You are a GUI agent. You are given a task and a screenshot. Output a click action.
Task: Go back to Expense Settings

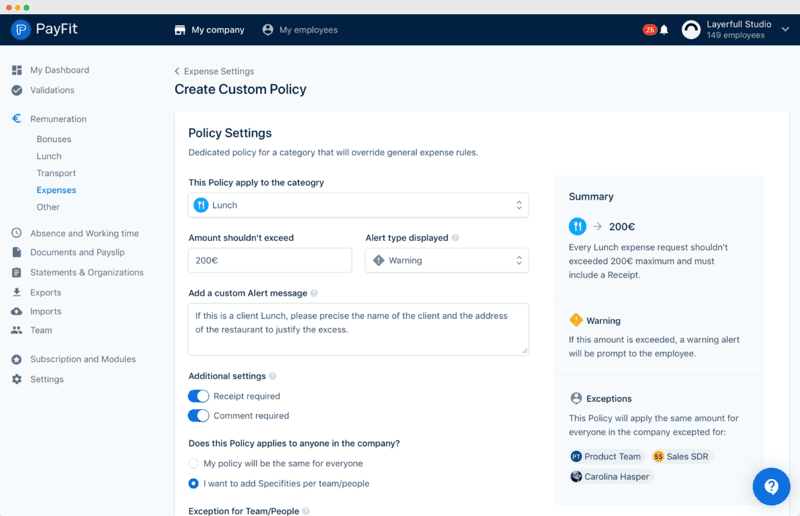[214, 71]
